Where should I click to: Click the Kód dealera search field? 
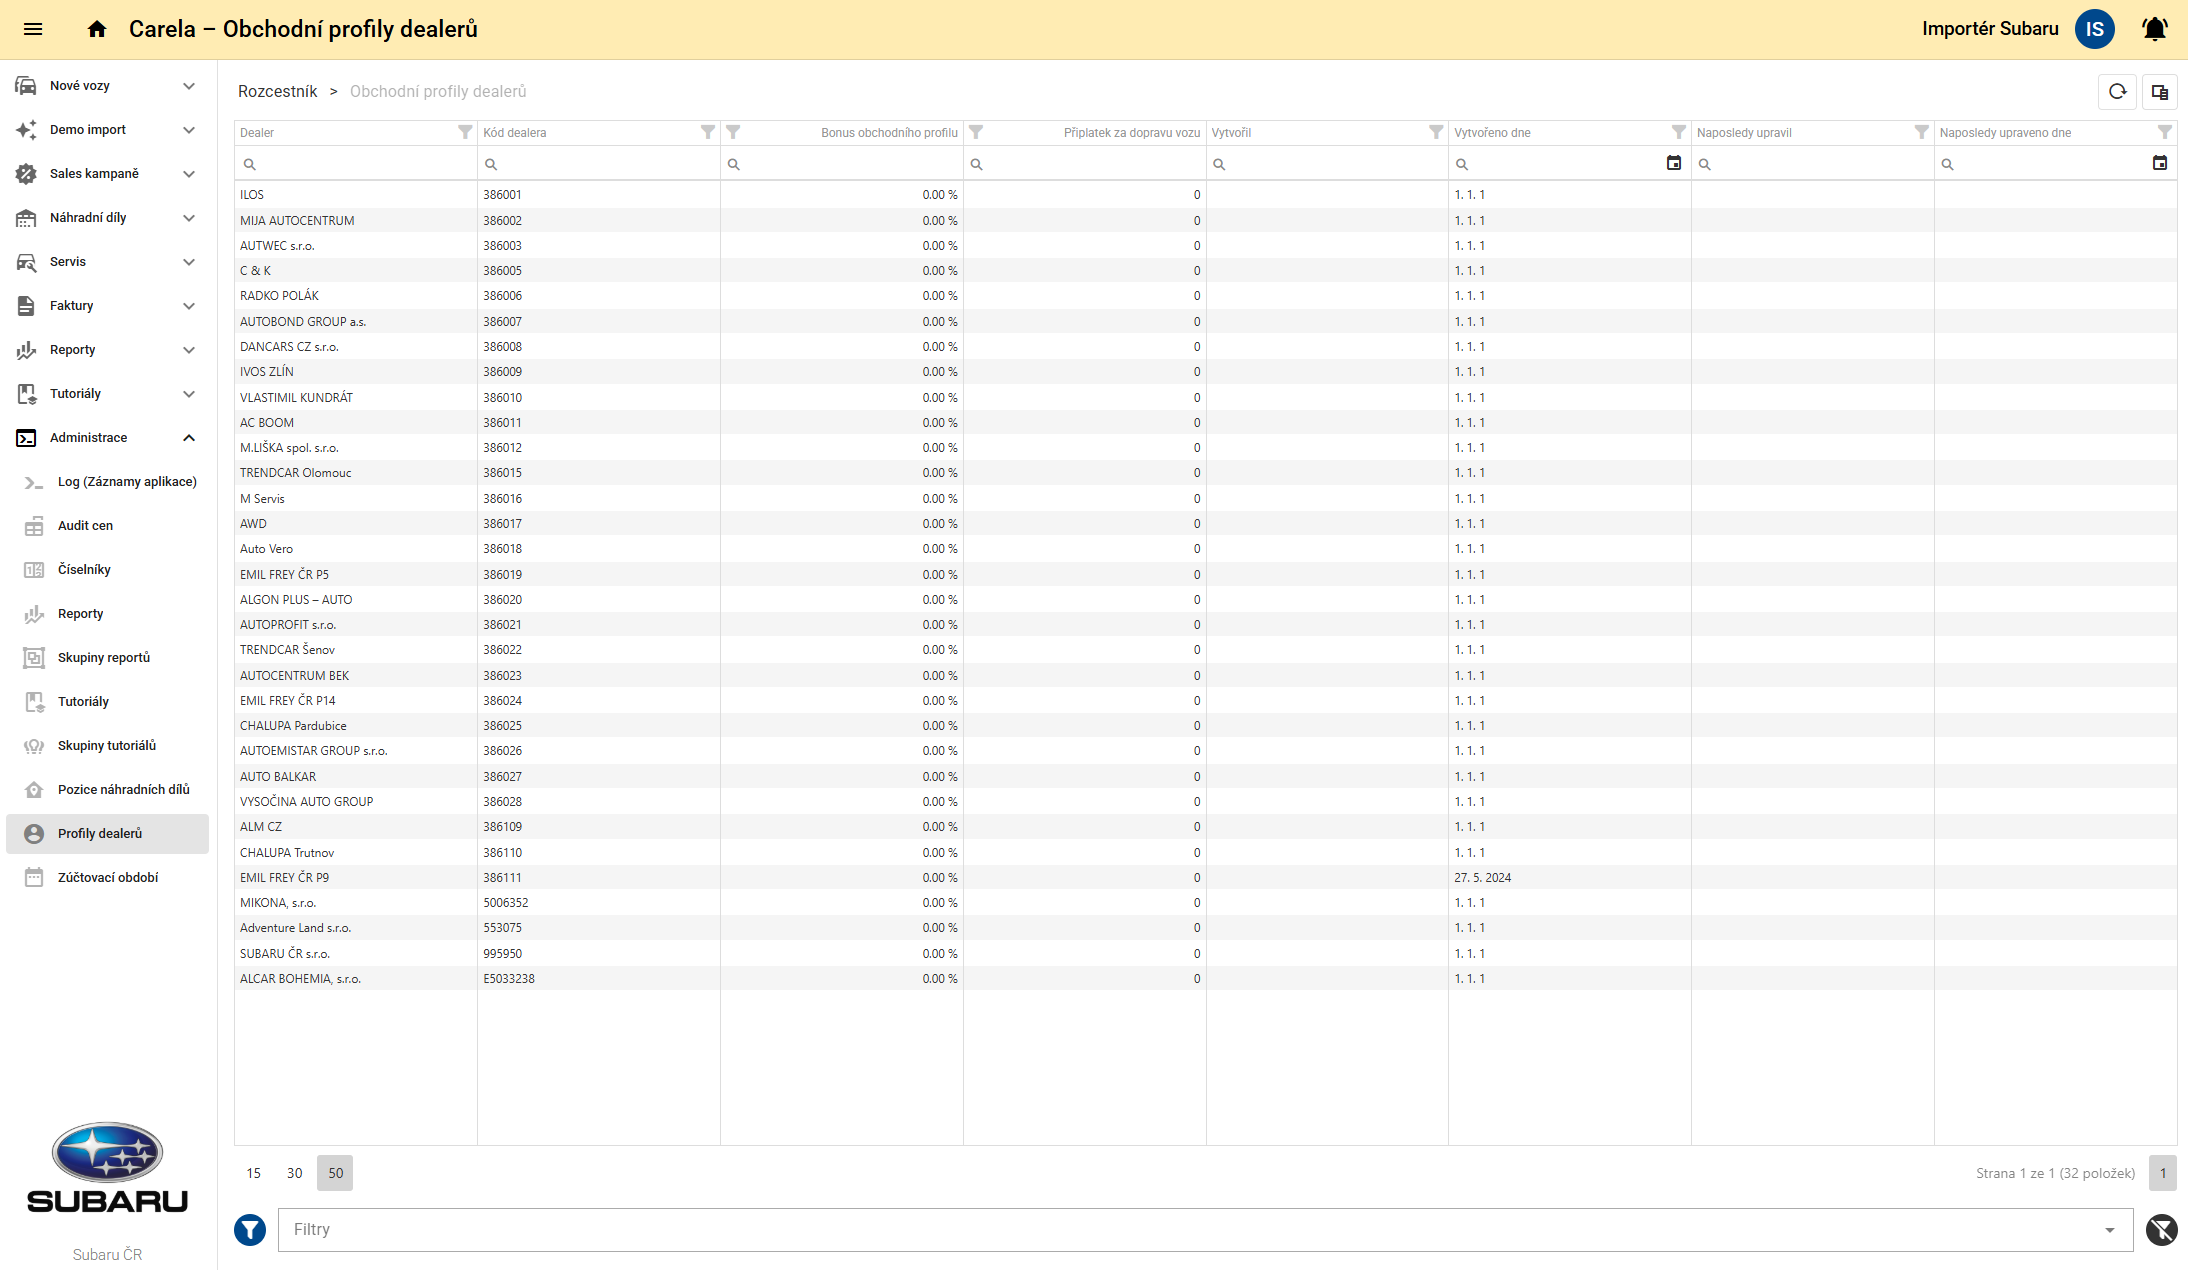[x=599, y=164]
